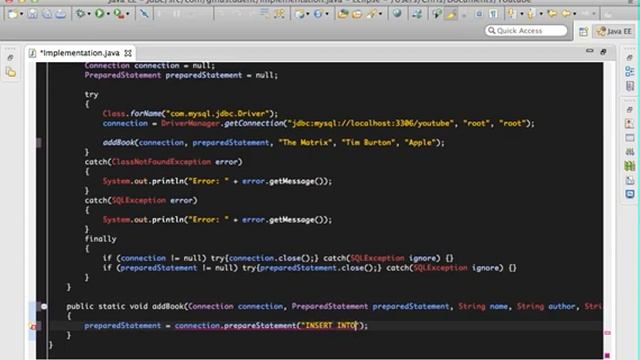640x360 pixels.
Task: Click the "The Matrix" string argument
Action: pyautogui.click(x=305, y=142)
